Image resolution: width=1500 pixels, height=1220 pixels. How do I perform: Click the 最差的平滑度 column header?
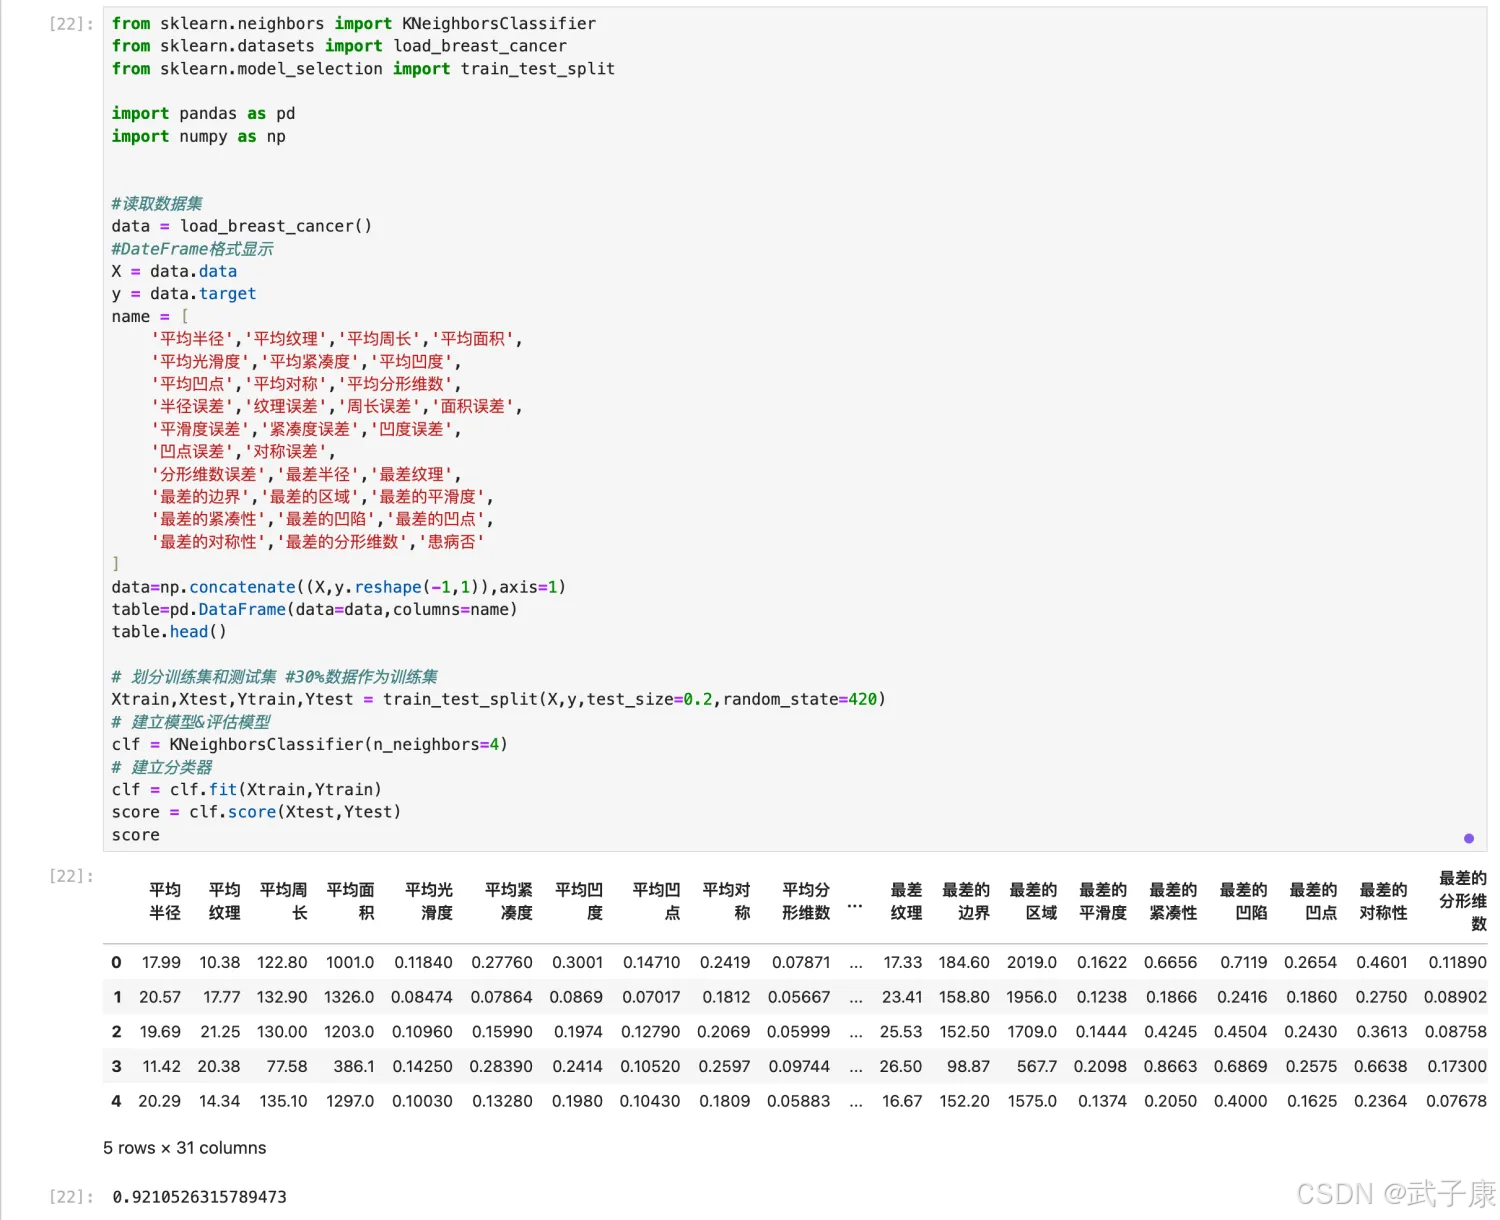[x=1103, y=901]
